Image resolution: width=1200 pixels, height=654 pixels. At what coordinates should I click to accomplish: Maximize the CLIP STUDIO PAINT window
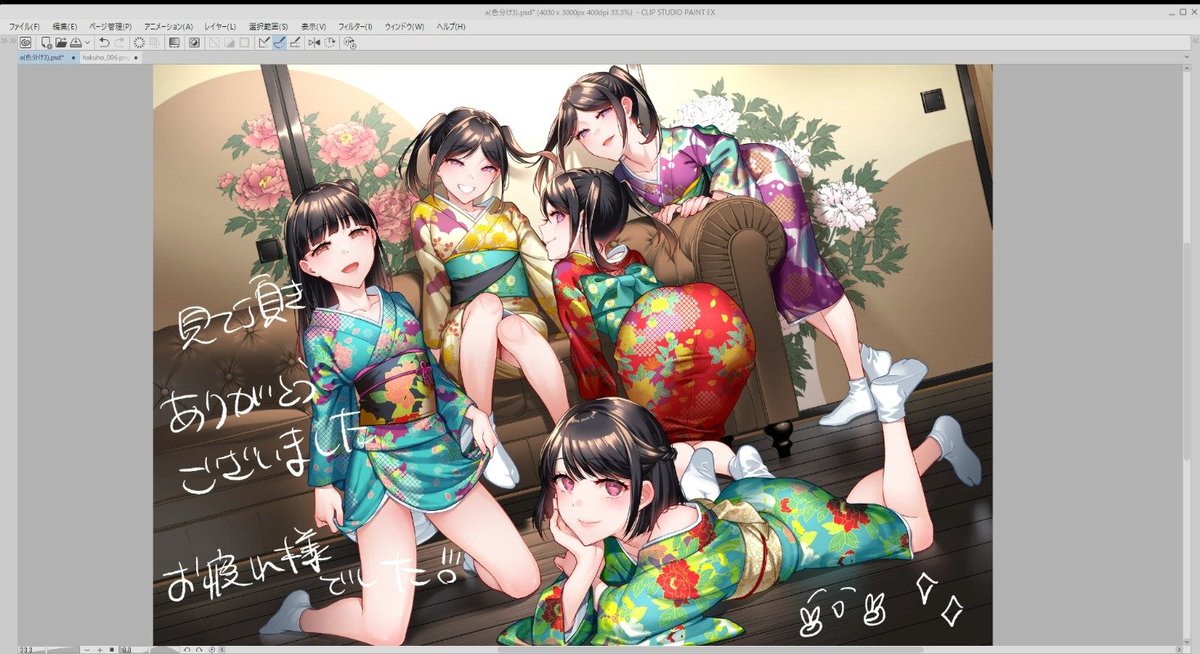point(1183,11)
